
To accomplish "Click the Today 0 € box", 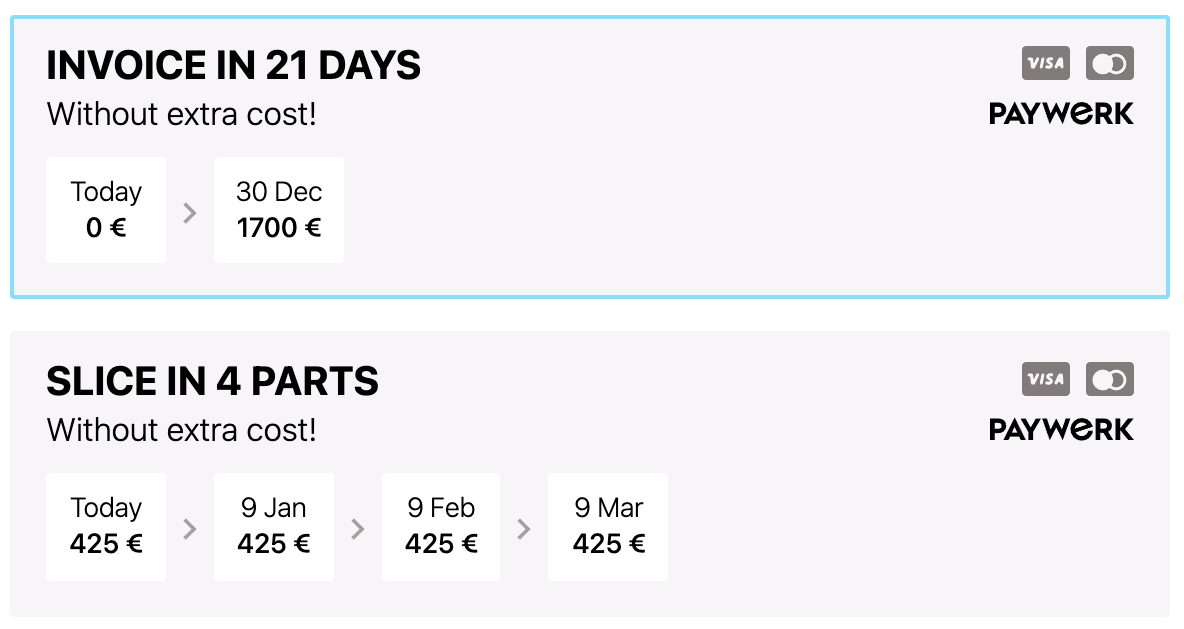I will click(106, 210).
